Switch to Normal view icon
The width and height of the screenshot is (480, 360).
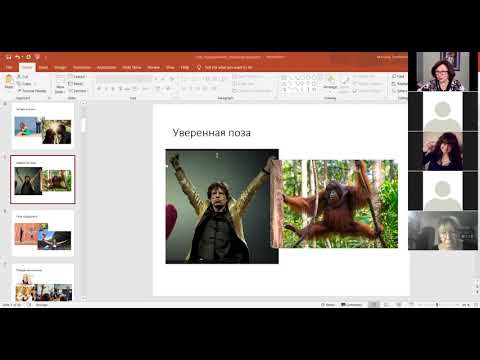coord(374,305)
